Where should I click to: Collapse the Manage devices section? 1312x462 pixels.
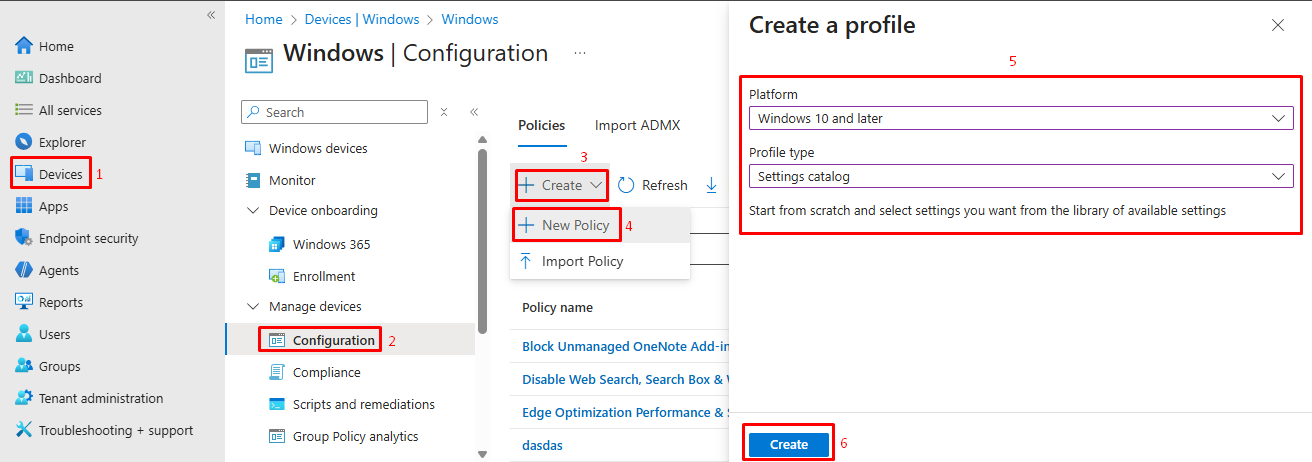click(252, 307)
